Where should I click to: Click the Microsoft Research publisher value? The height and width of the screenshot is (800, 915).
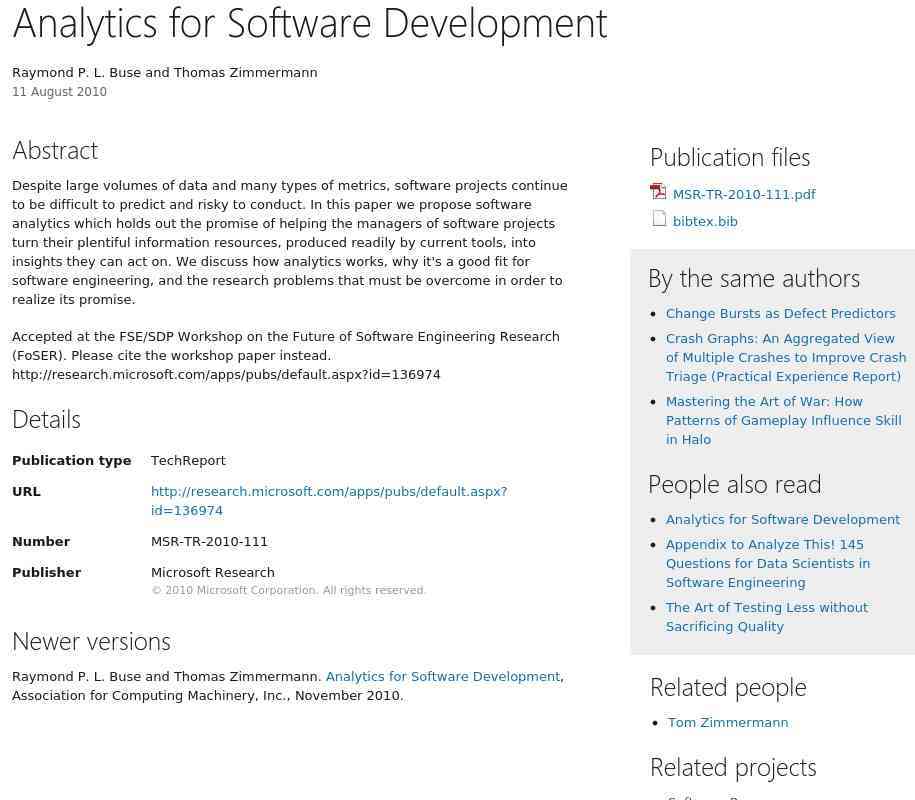(212, 572)
